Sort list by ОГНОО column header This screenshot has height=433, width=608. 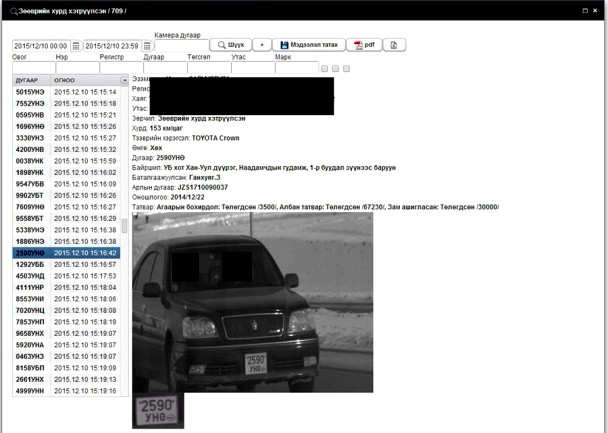pyautogui.click(x=85, y=80)
